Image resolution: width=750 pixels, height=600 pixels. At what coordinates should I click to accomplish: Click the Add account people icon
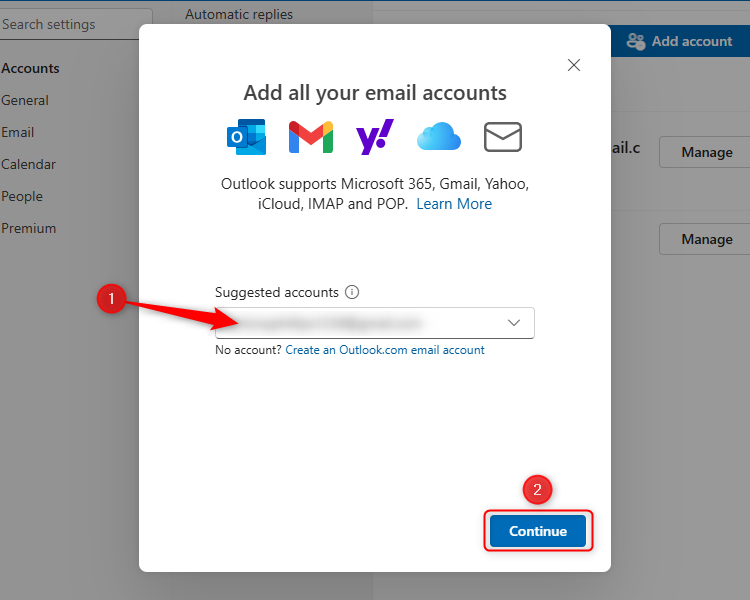(x=636, y=41)
